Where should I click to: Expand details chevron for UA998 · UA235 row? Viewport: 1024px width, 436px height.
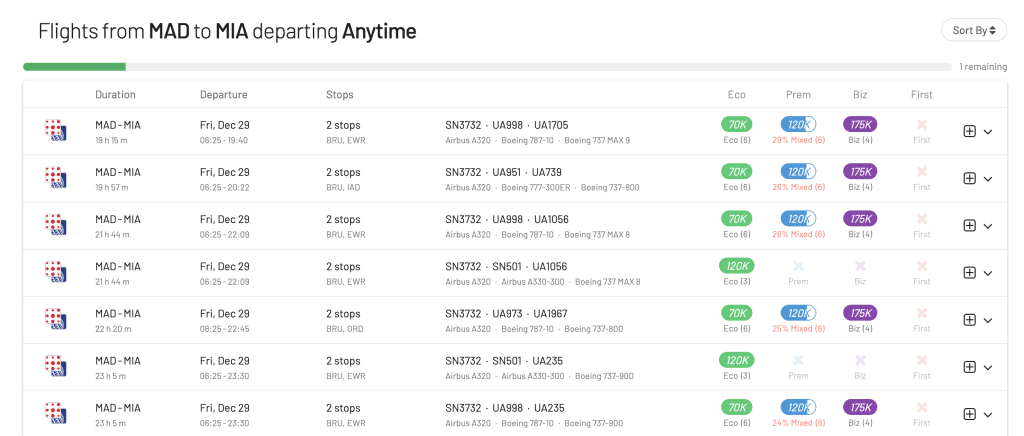[x=988, y=414]
